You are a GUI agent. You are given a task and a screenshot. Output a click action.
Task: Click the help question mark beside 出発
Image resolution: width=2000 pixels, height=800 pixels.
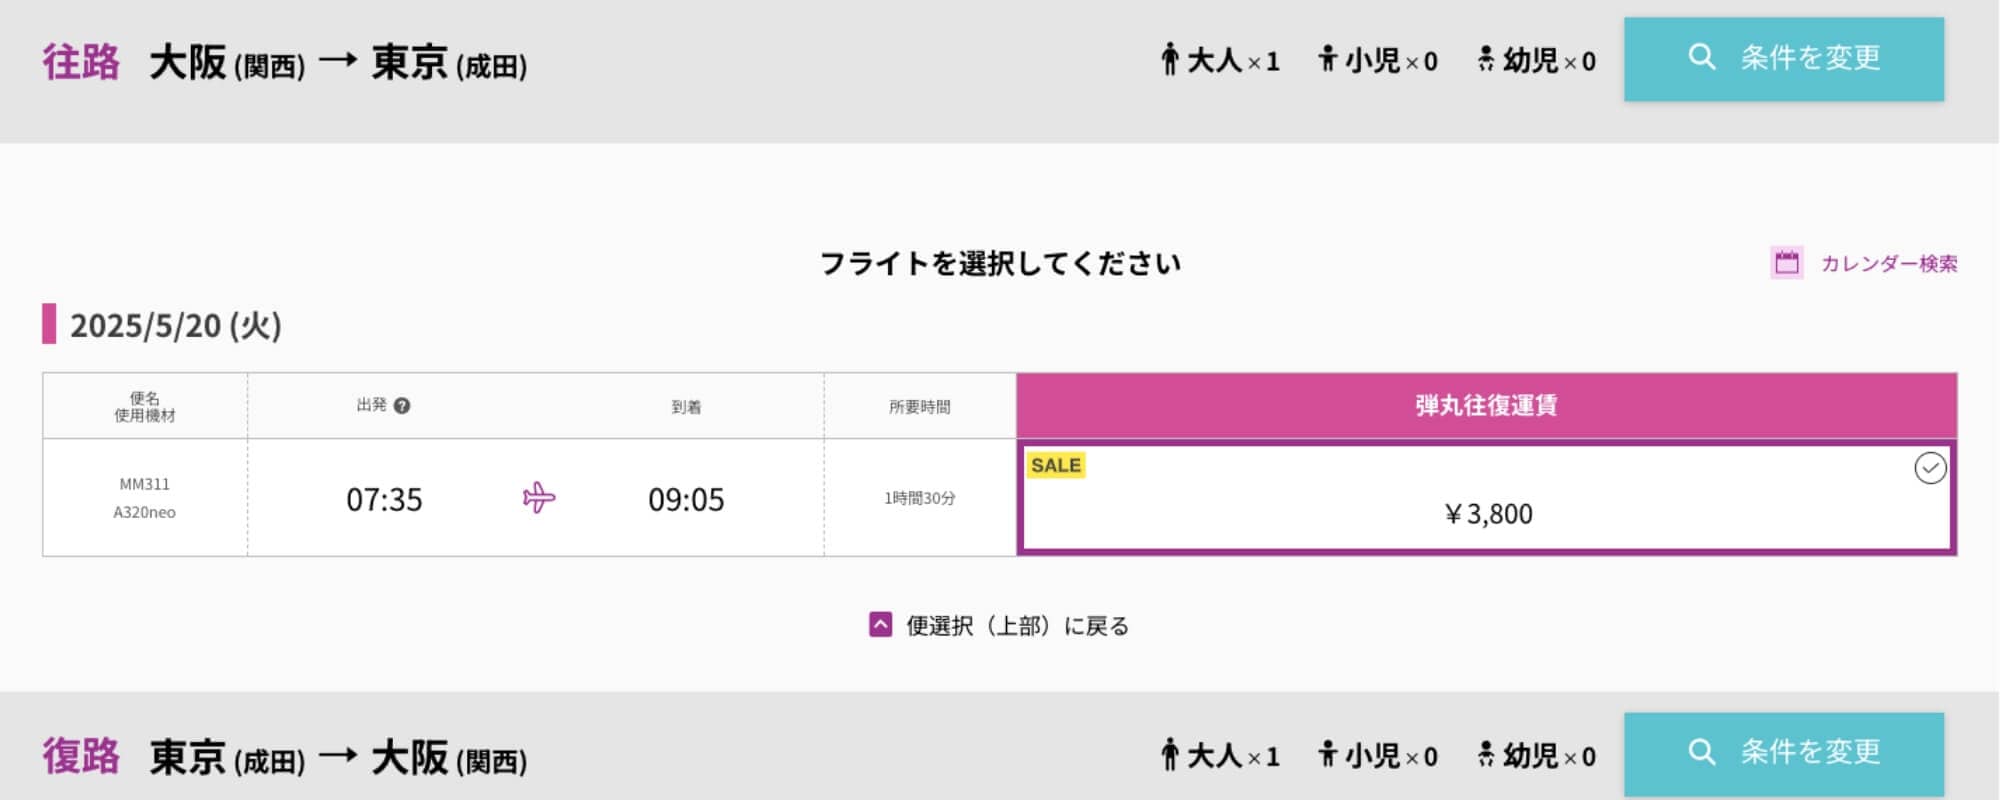coord(402,406)
